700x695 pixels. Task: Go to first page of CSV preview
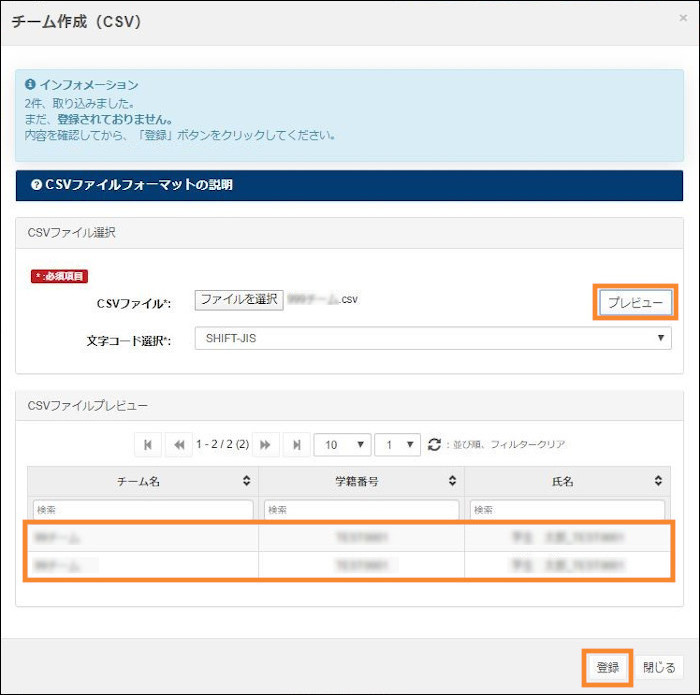(x=148, y=444)
